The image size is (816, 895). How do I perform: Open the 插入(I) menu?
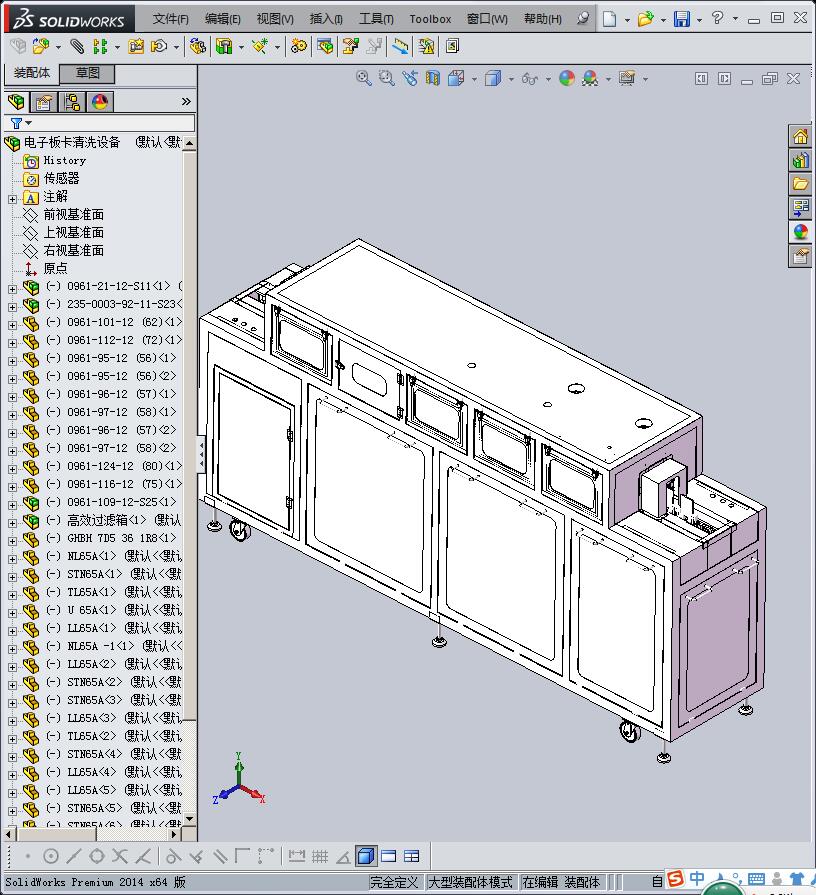coord(326,19)
